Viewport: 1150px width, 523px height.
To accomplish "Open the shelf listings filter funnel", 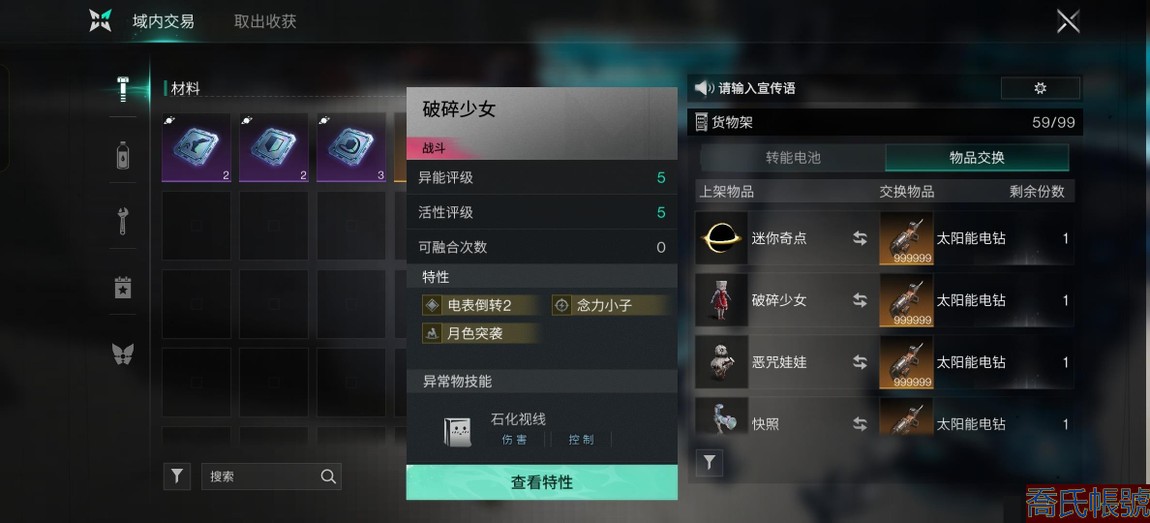I will 709,463.
